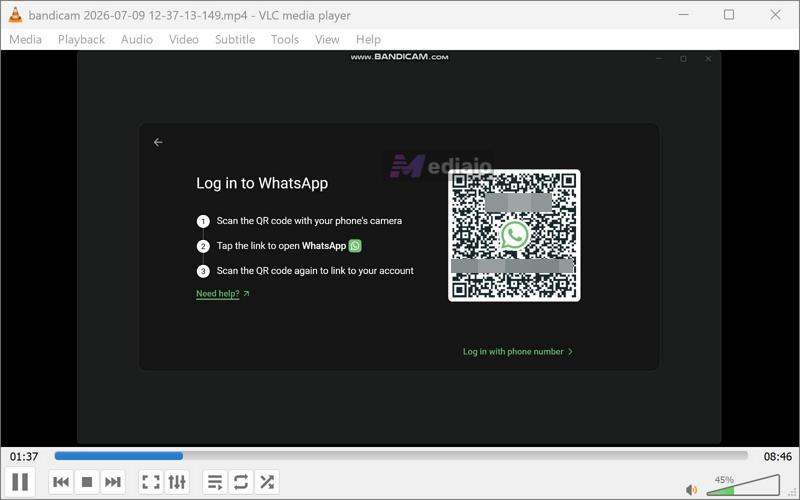Show extended settings equalizer panel

pos(177,482)
